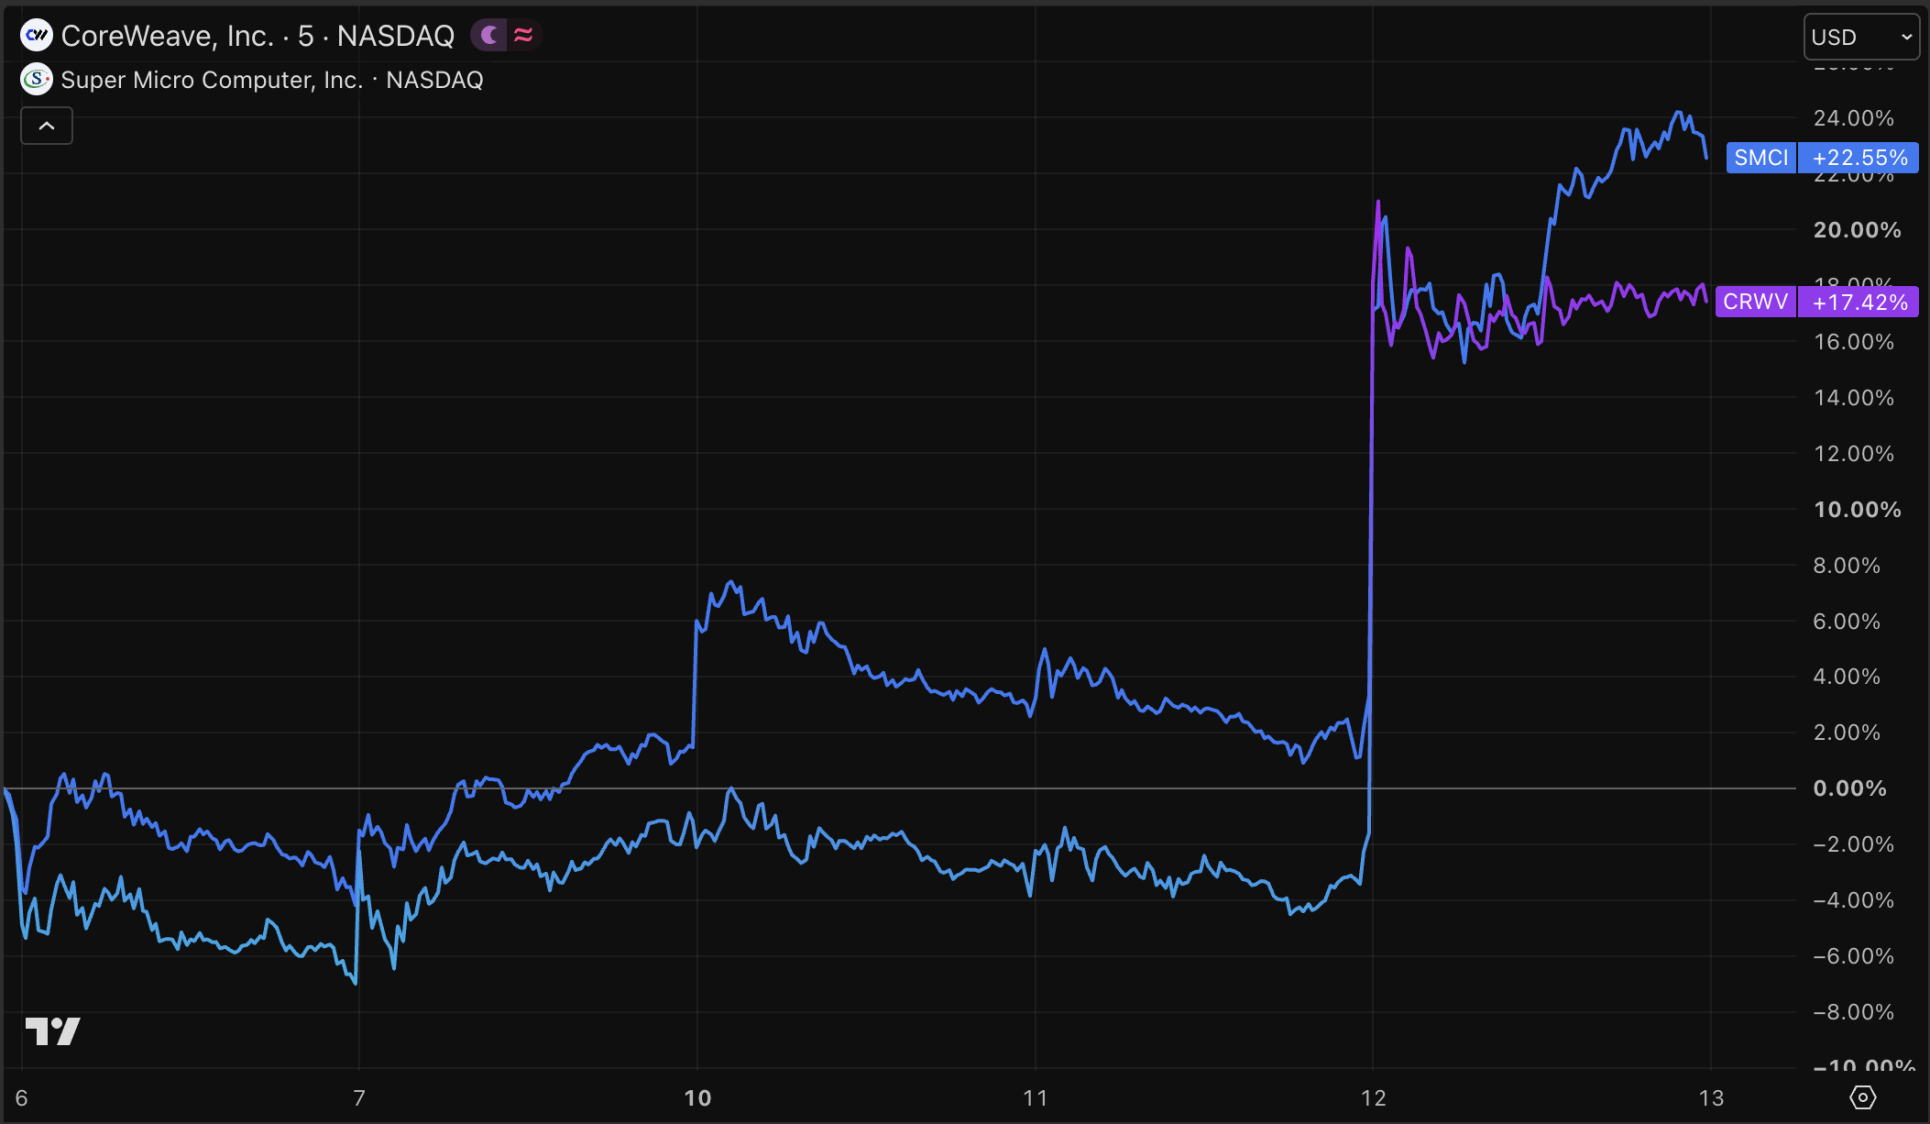Click the 24.00% scale label

point(1853,118)
